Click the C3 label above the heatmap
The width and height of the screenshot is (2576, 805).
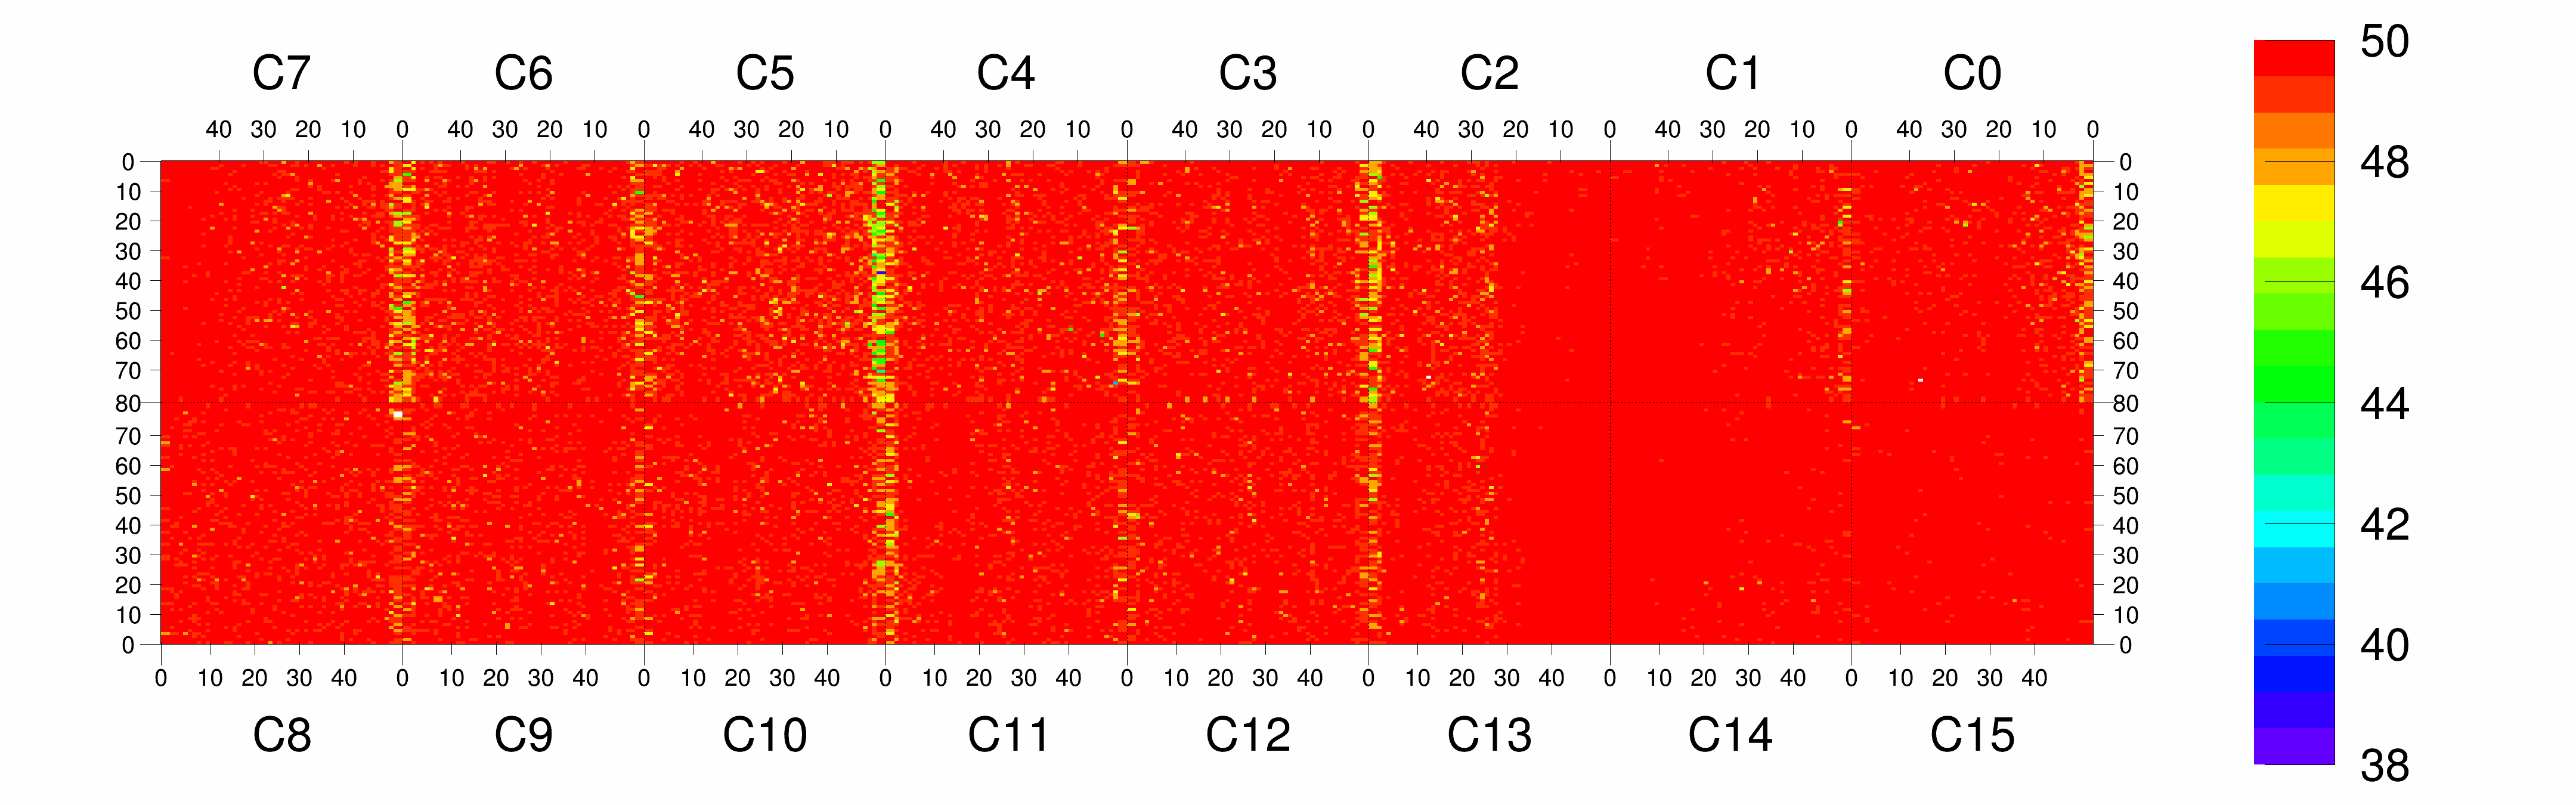click(x=1248, y=73)
